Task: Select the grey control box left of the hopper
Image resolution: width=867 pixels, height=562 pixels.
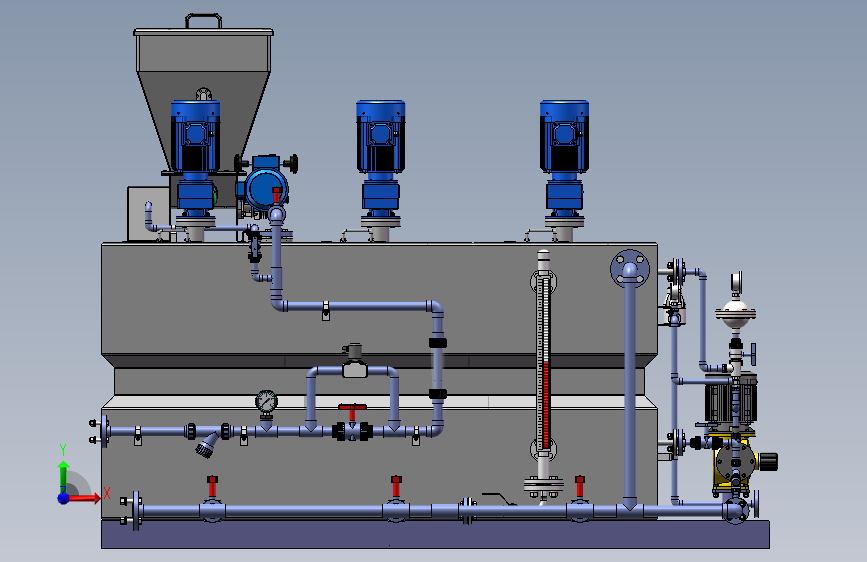Action: 149,214
